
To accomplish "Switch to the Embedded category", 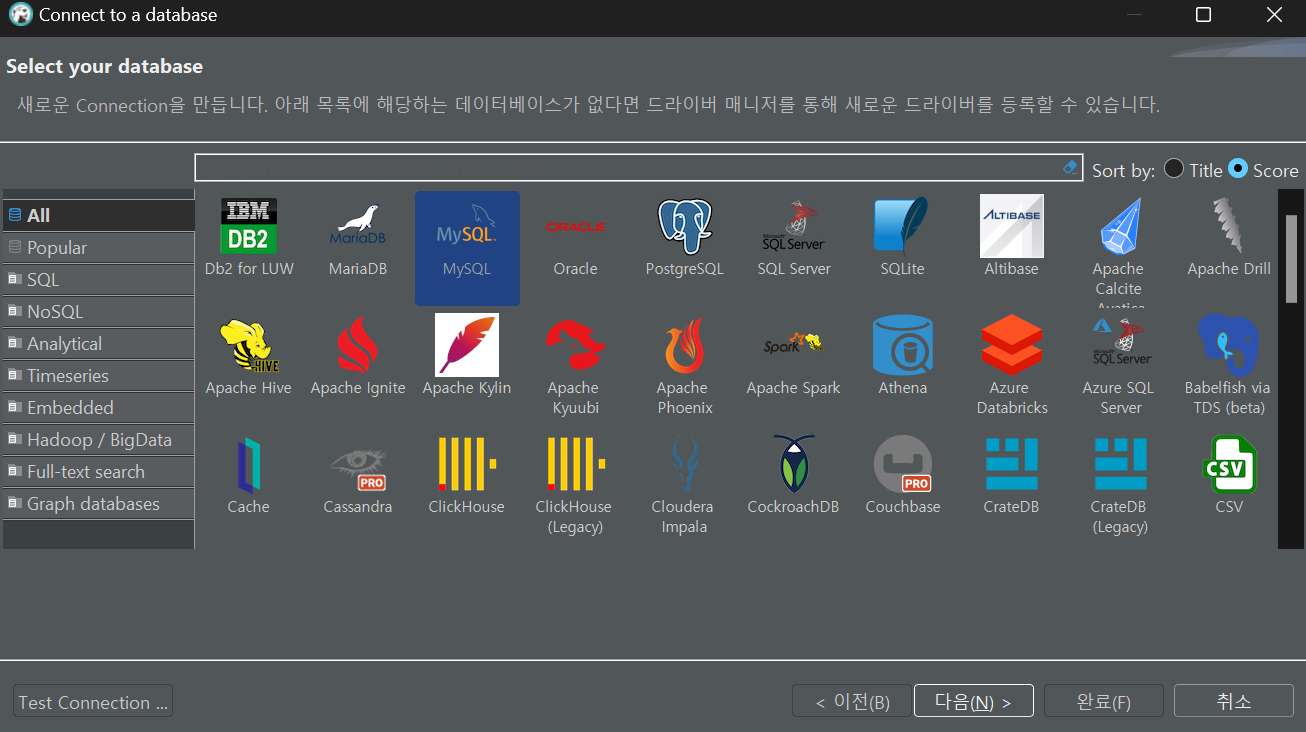I will tap(99, 407).
